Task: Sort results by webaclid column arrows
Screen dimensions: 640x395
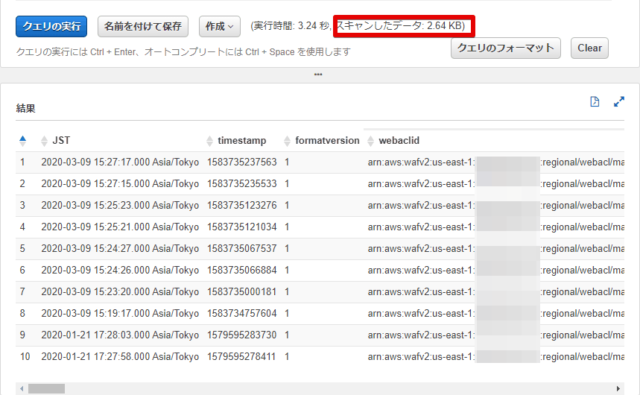Action: click(x=371, y=141)
